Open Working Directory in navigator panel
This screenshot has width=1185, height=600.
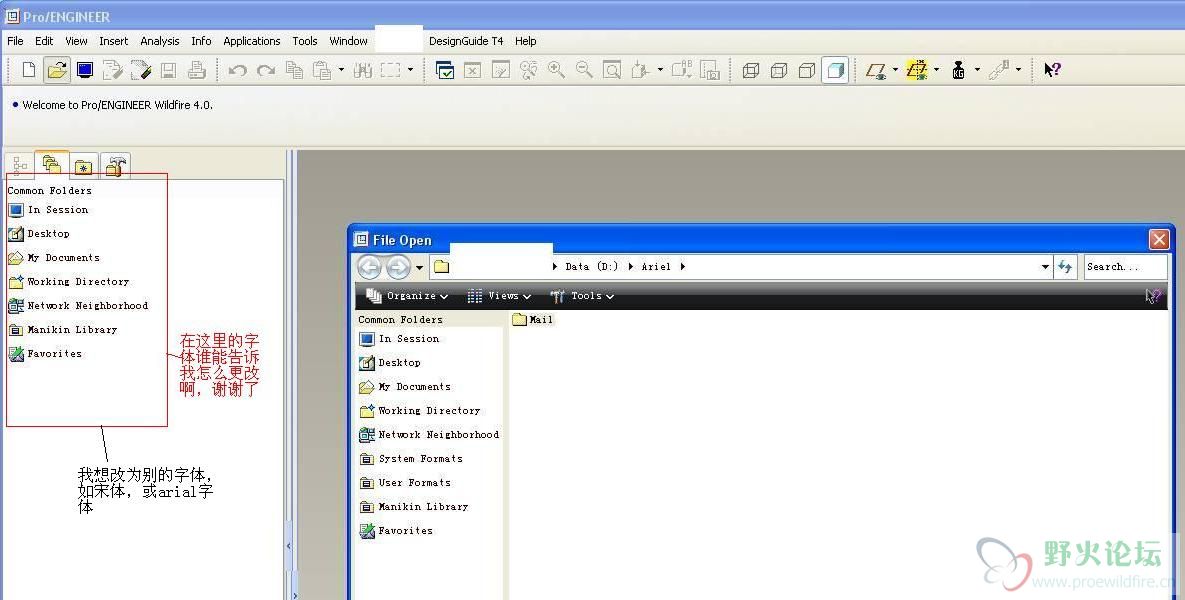coord(69,282)
